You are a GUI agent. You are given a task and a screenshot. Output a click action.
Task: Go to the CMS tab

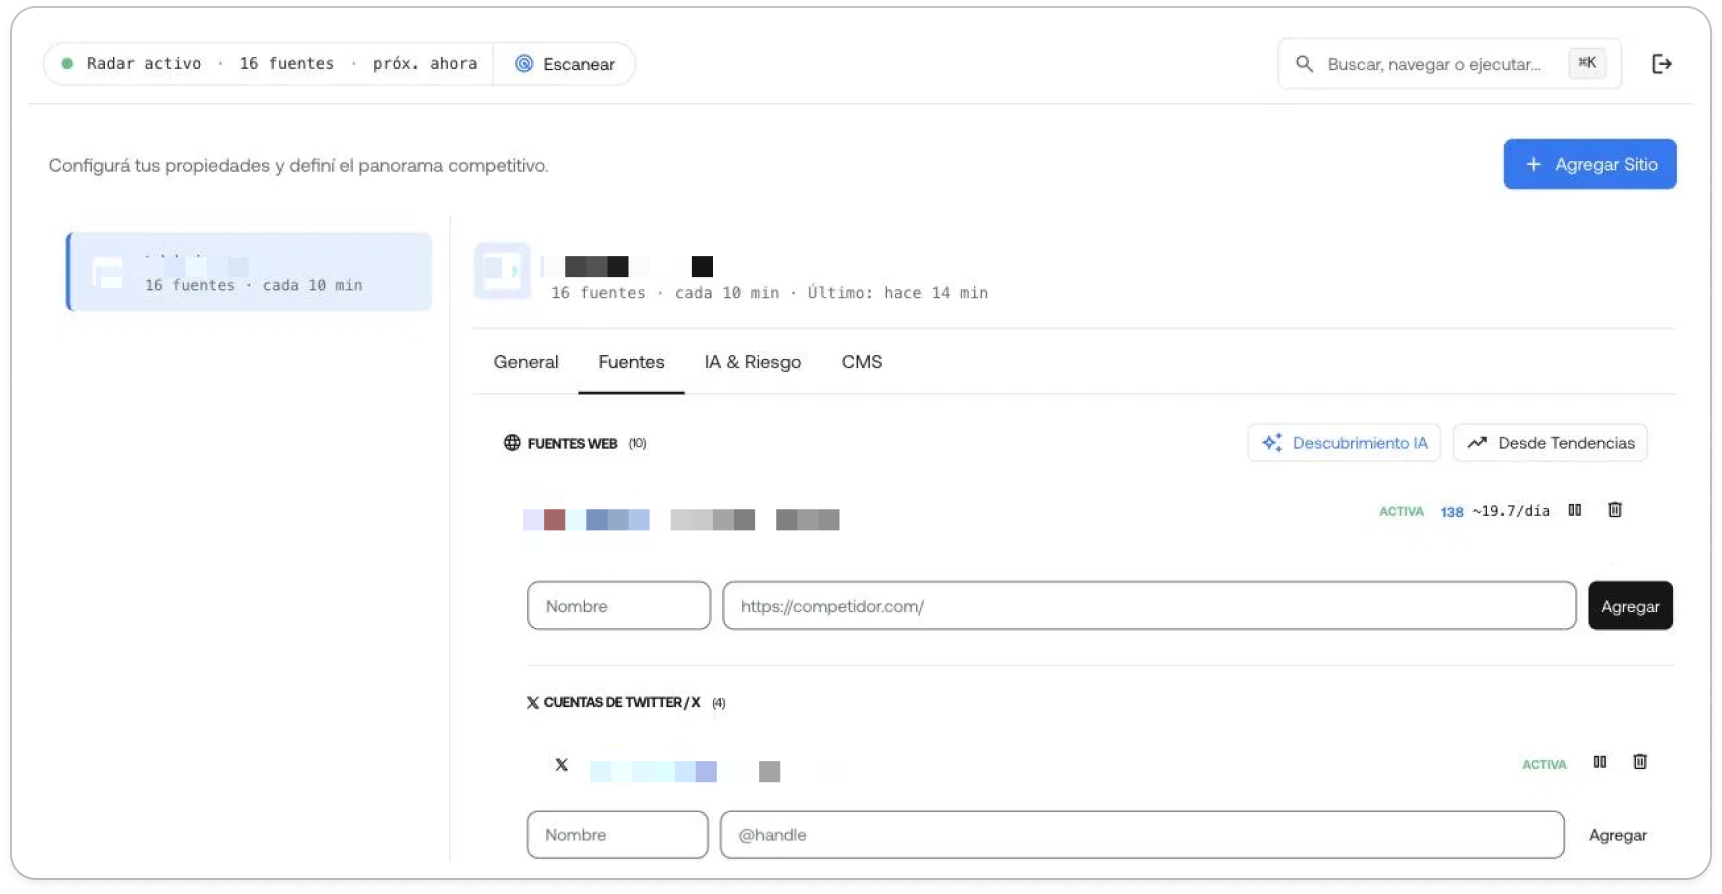[862, 362]
